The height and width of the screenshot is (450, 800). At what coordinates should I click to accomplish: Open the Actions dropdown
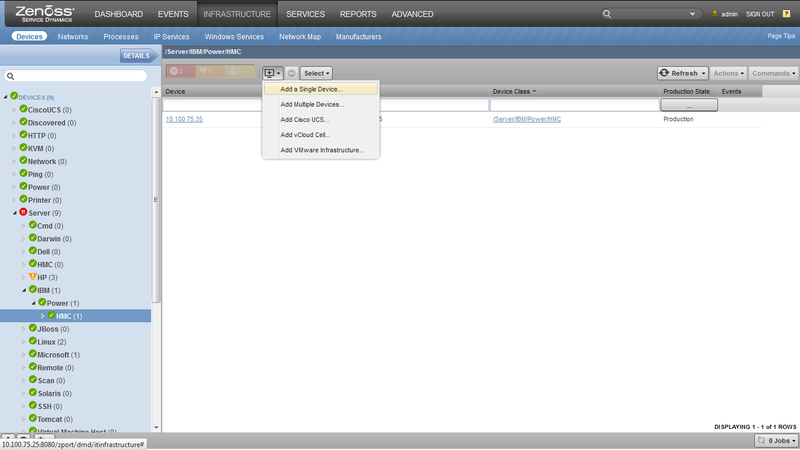coord(729,73)
